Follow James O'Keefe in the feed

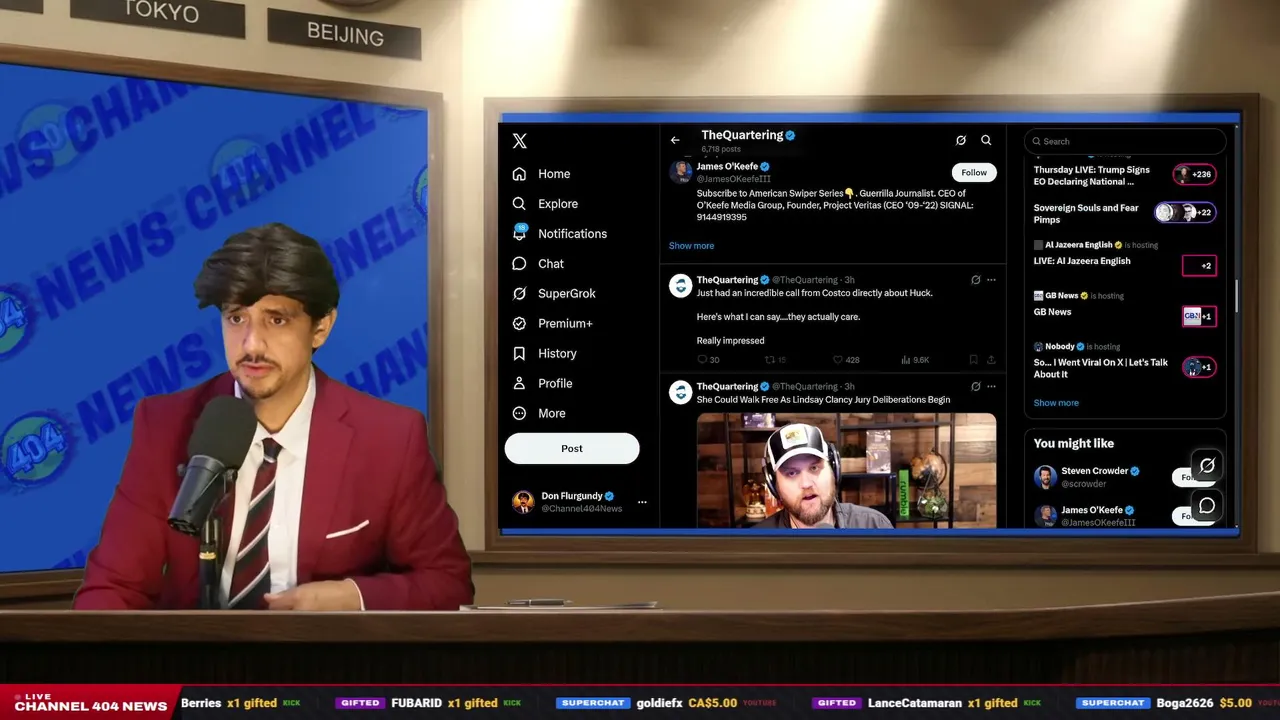click(x=974, y=172)
